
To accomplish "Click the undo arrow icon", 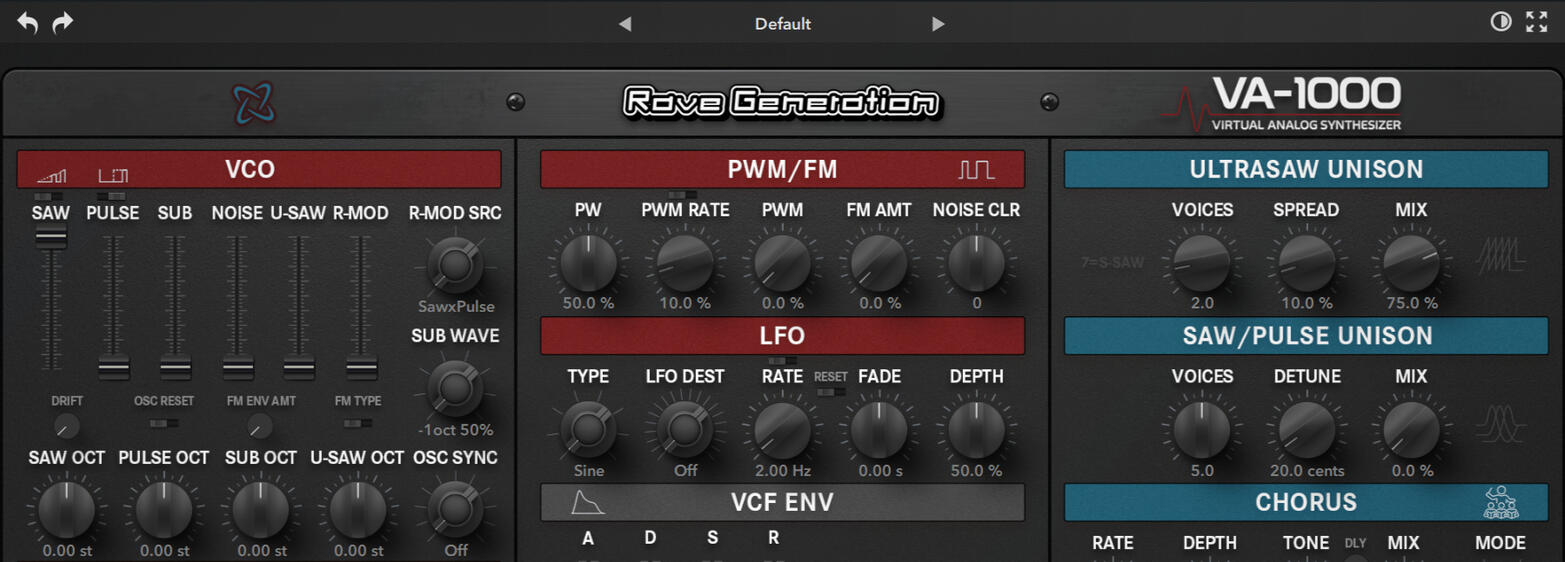I will coord(28,23).
